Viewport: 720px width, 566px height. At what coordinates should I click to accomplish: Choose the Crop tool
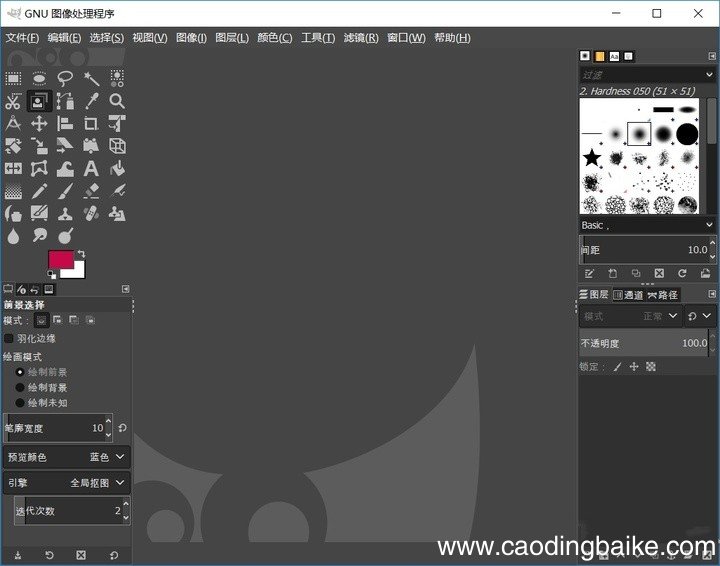[91, 123]
